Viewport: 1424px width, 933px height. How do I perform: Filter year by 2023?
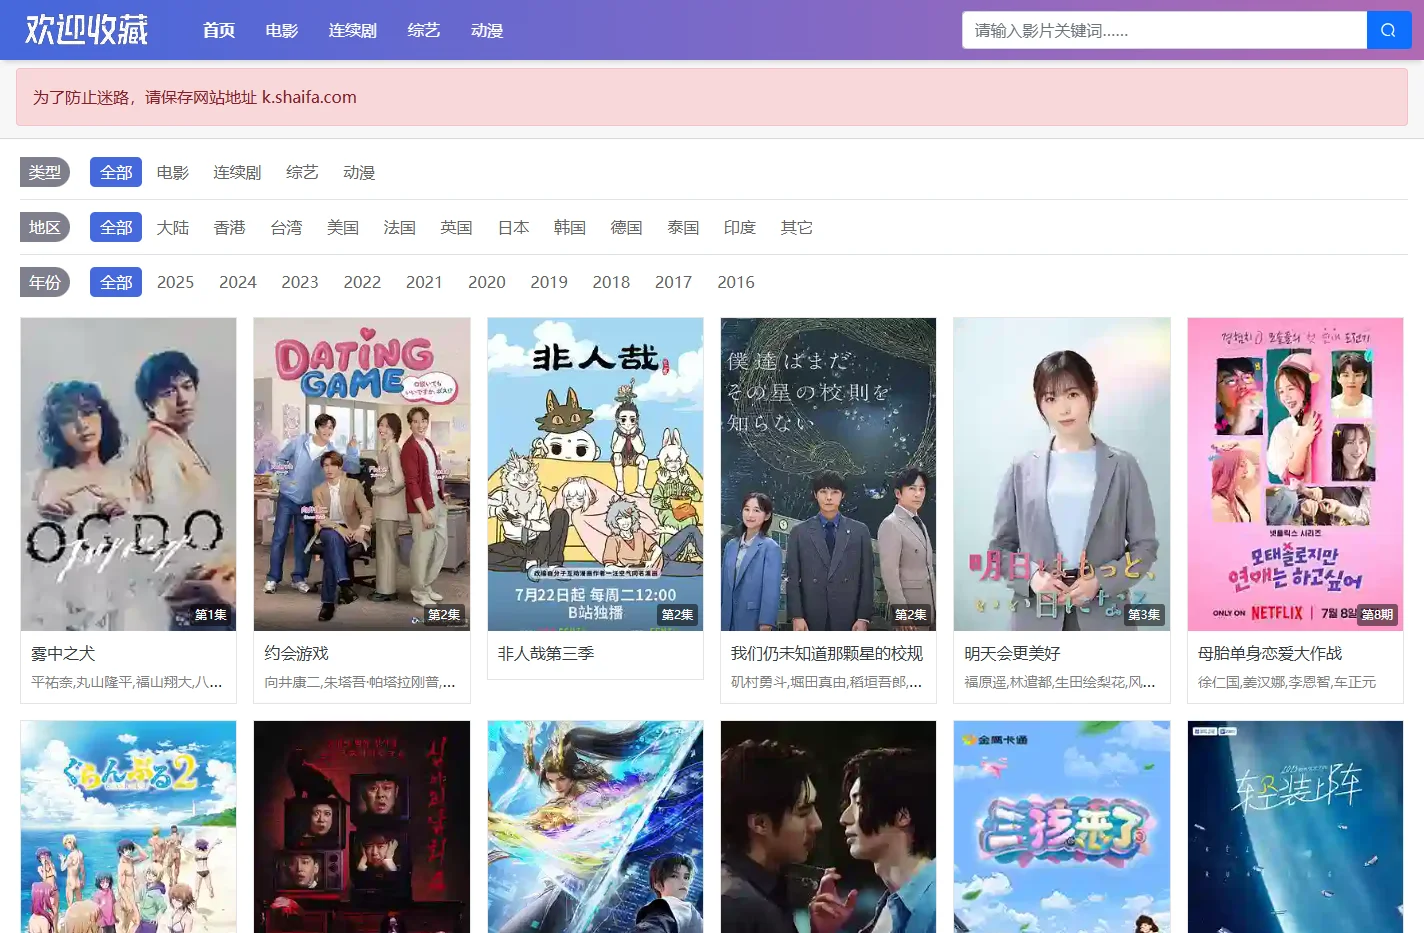tap(300, 282)
